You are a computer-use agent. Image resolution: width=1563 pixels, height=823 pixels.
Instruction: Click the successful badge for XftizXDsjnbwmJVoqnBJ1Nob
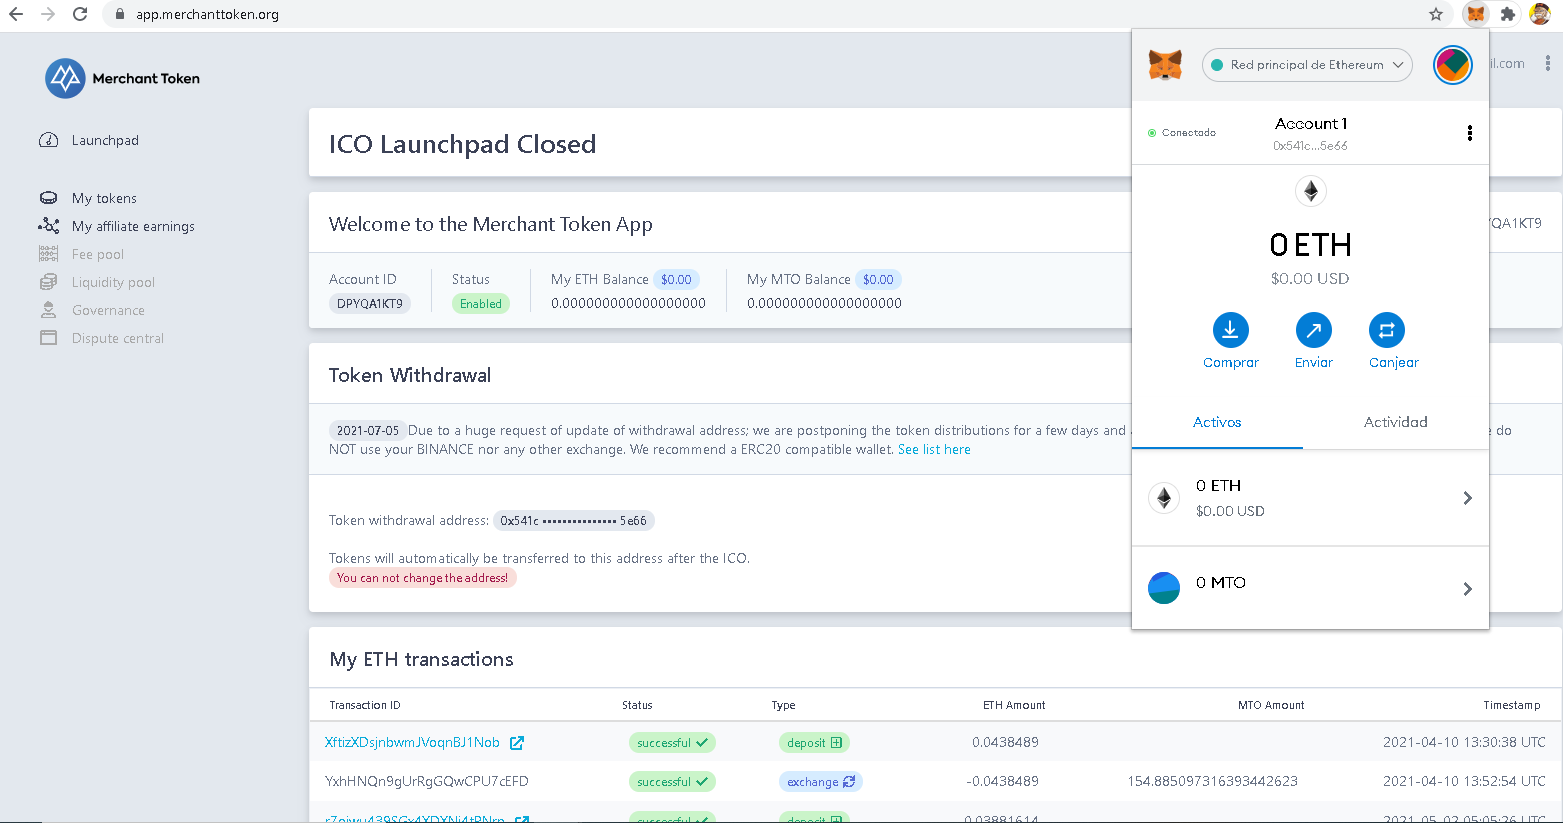672,743
